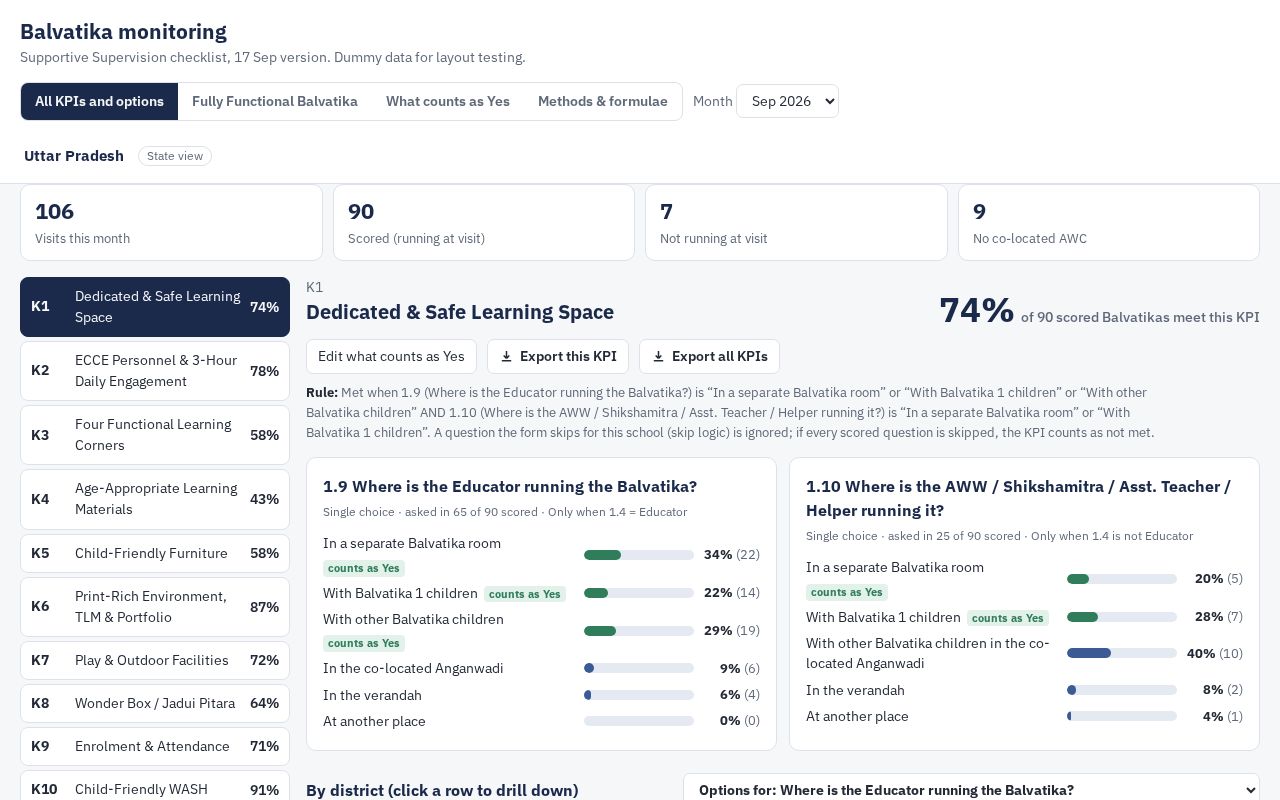Click the Export all KPIs button
The image size is (1280, 800).
710,357
